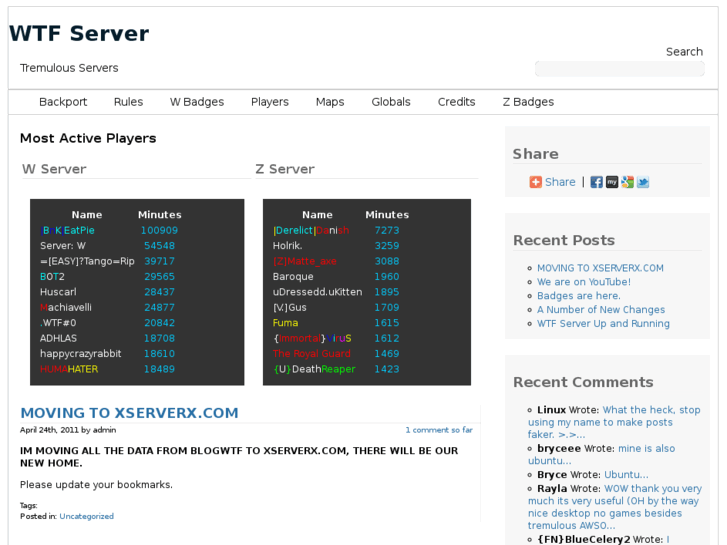Viewport: 727px width, 545px height.
Task: Click player uDressedd.uKitten
Action: tap(318, 292)
